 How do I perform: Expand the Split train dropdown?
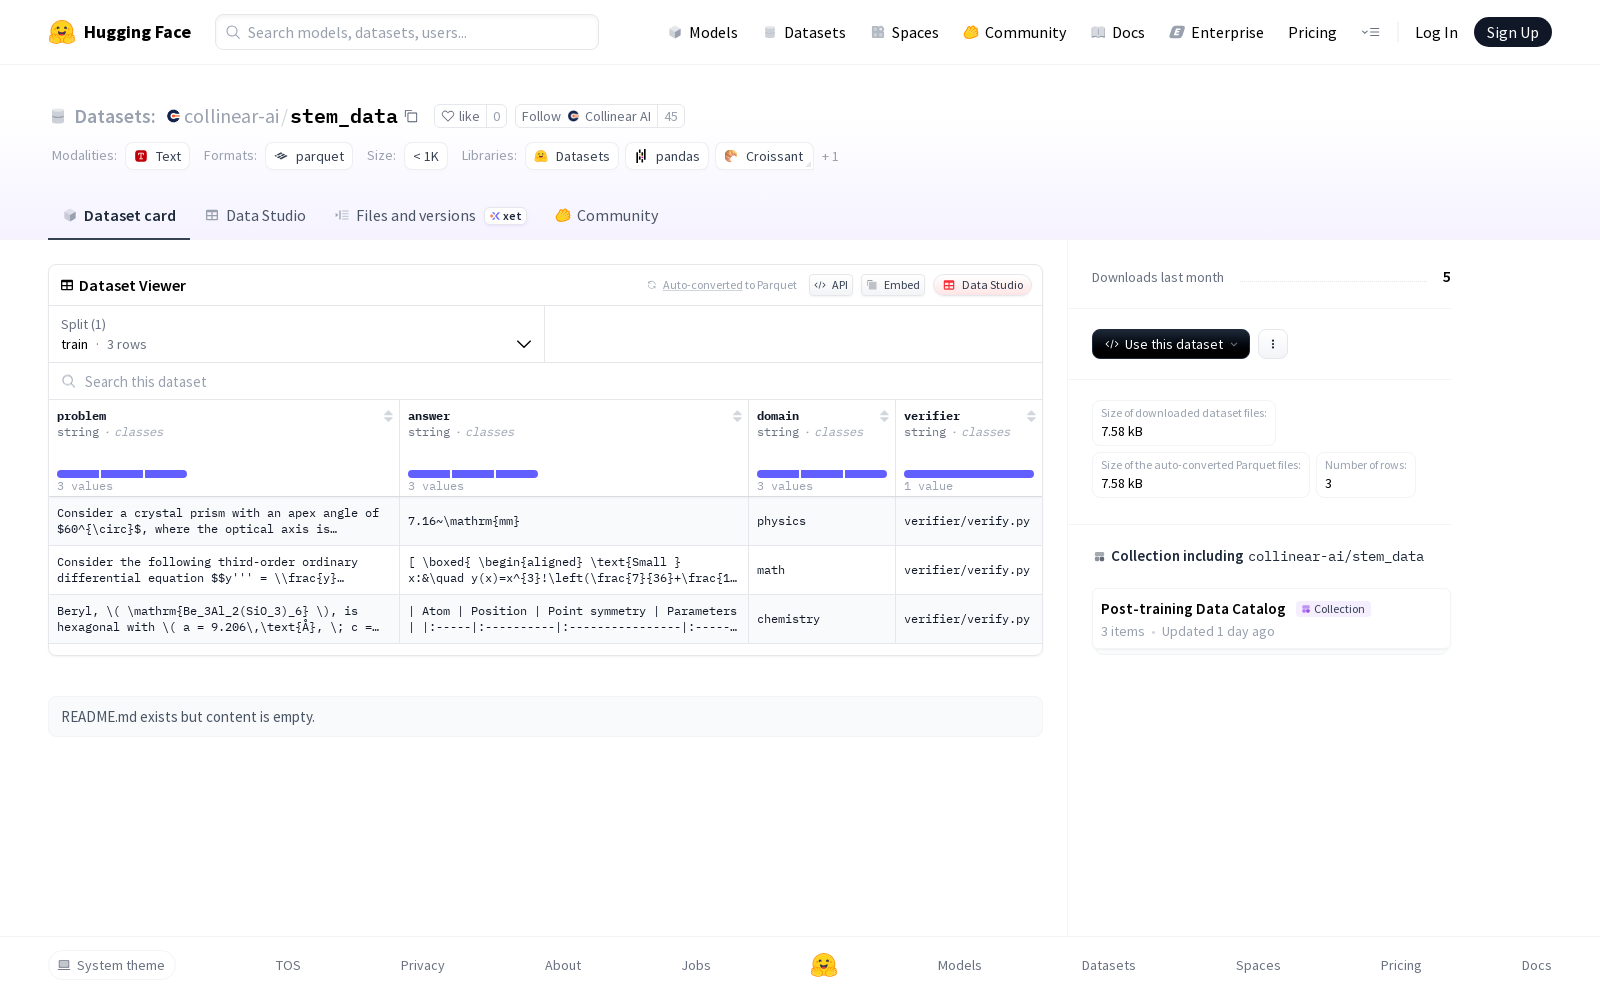(297, 334)
